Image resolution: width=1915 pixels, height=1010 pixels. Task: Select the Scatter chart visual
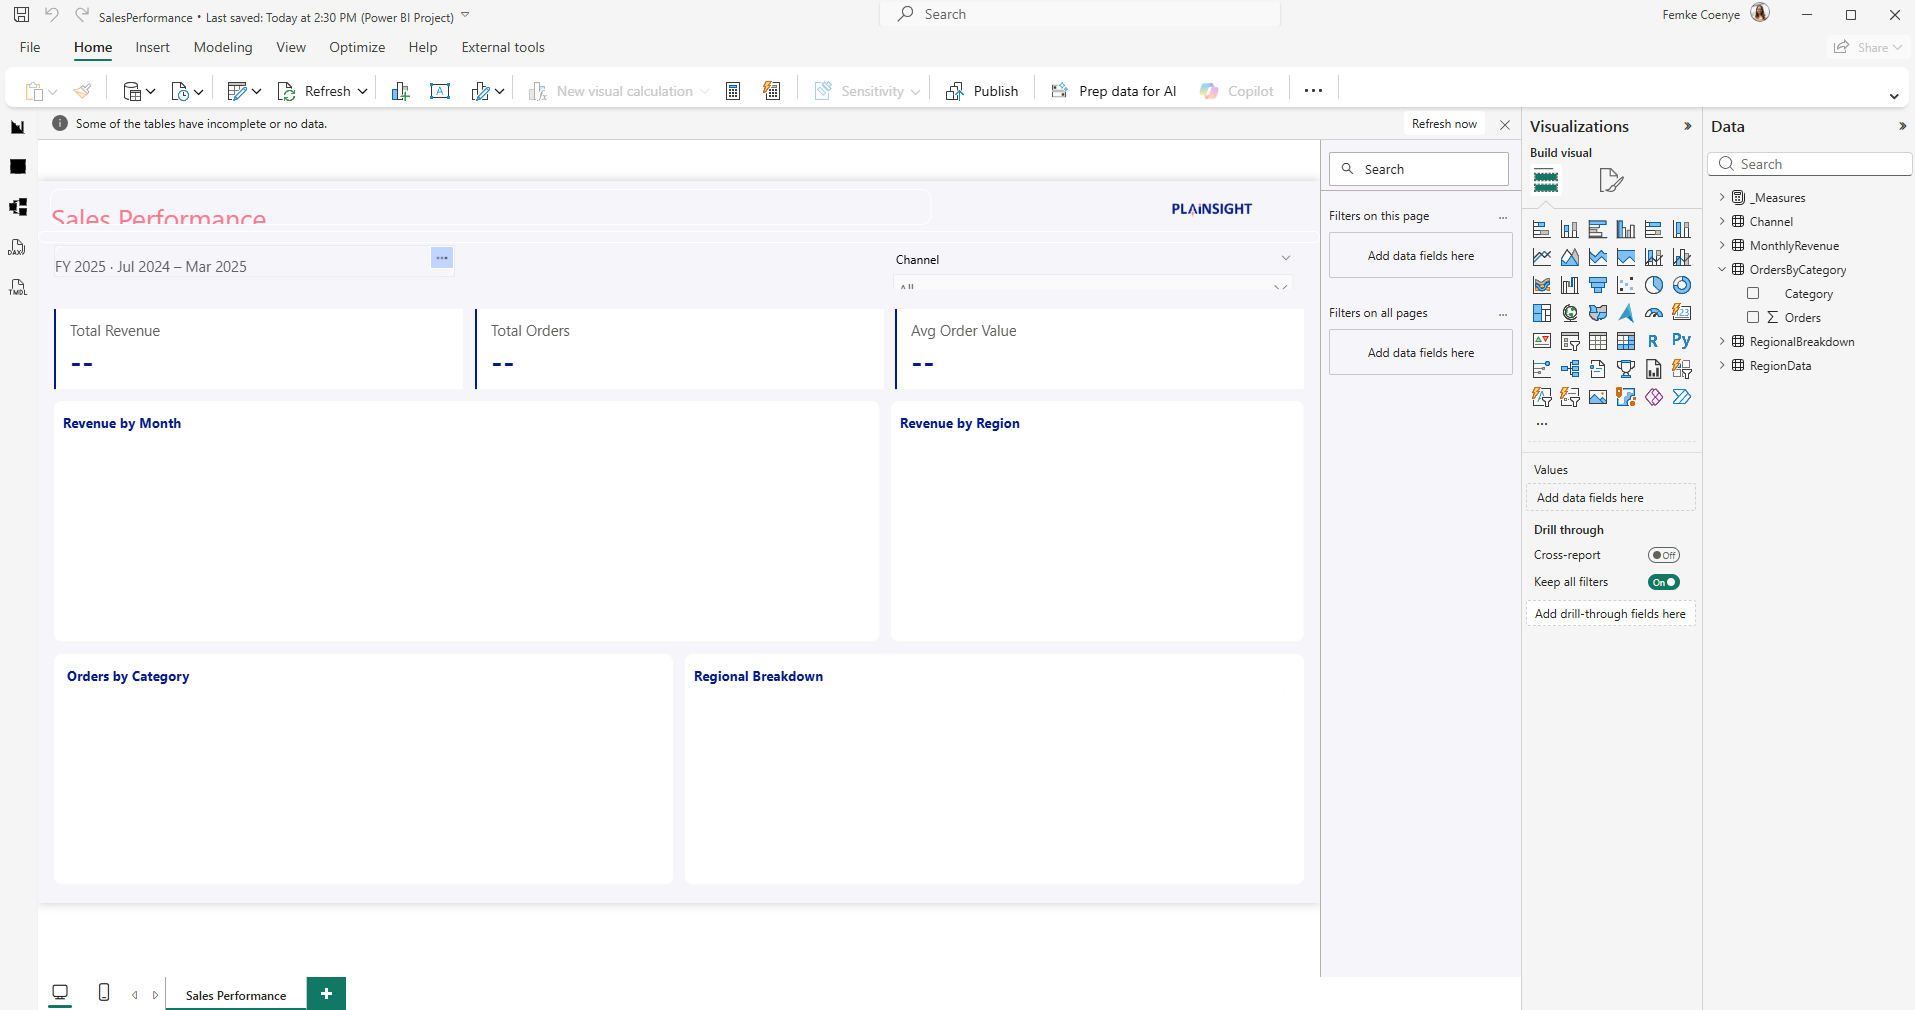[1626, 285]
